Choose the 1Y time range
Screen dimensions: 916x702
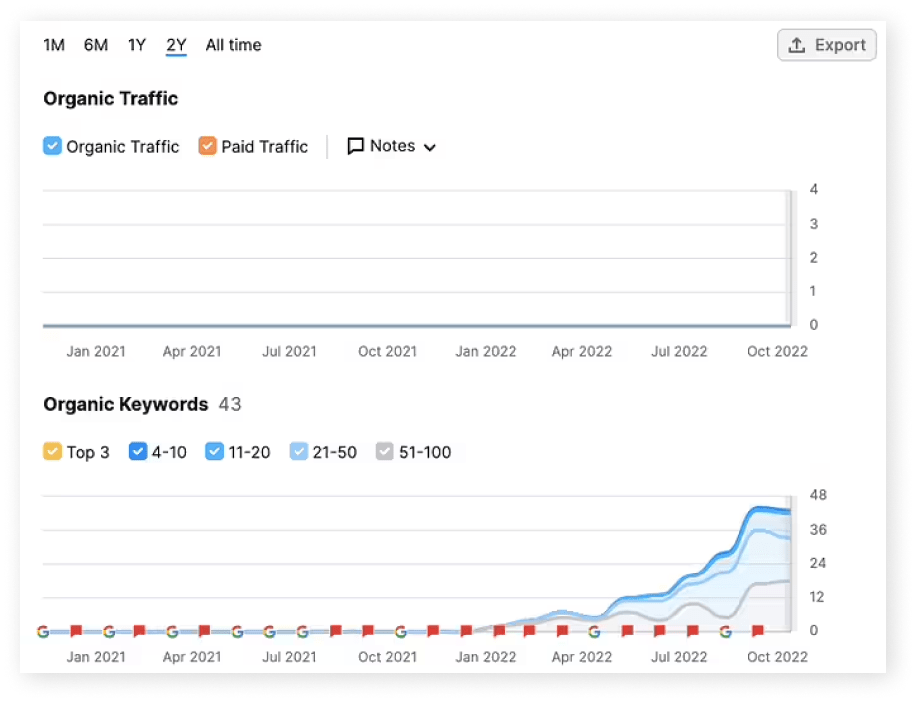pos(137,45)
